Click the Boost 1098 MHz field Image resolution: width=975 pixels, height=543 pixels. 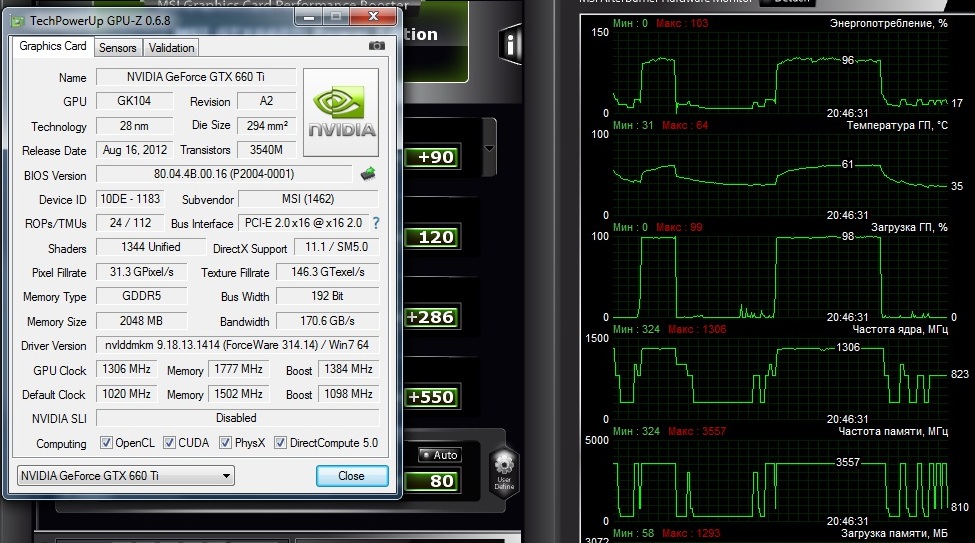point(348,394)
